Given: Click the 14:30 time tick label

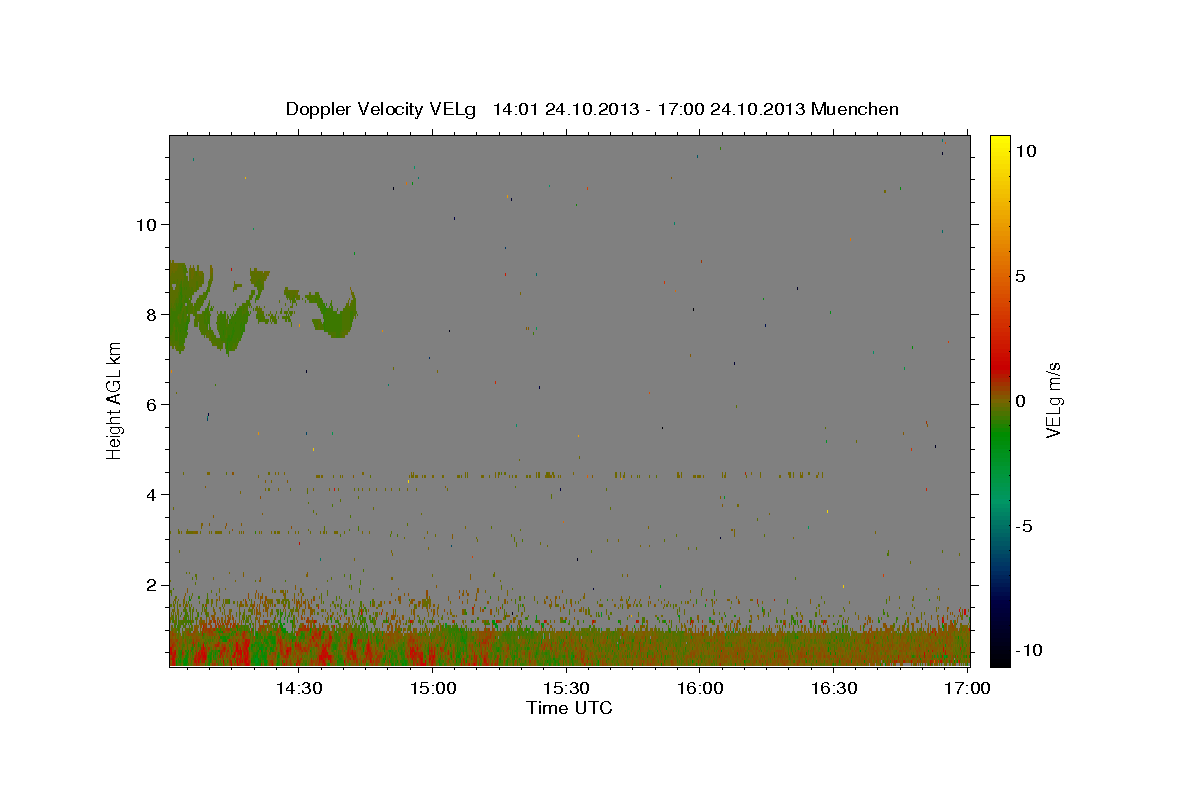Looking at the screenshot, I should click(298, 688).
